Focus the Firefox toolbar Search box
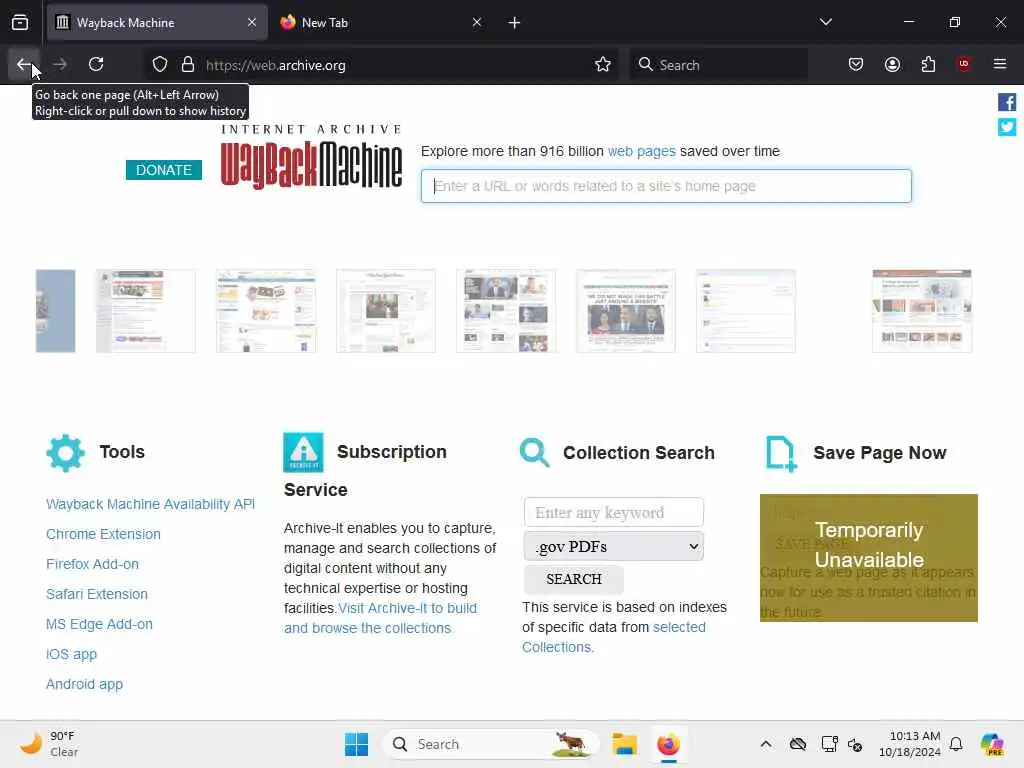Image resolution: width=1024 pixels, height=768 pixels. [719, 65]
